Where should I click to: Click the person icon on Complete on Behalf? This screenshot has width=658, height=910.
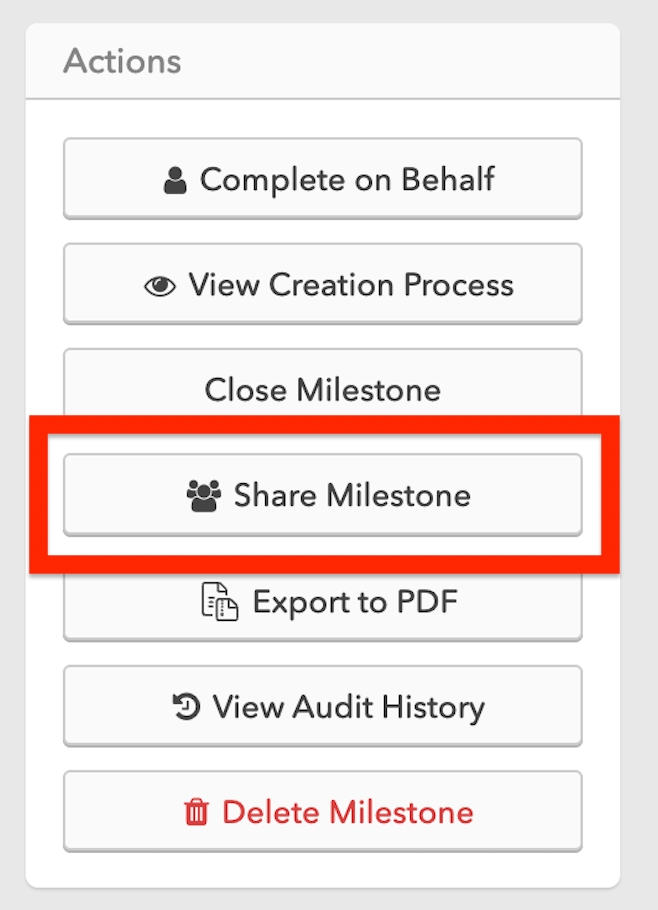[x=175, y=180]
